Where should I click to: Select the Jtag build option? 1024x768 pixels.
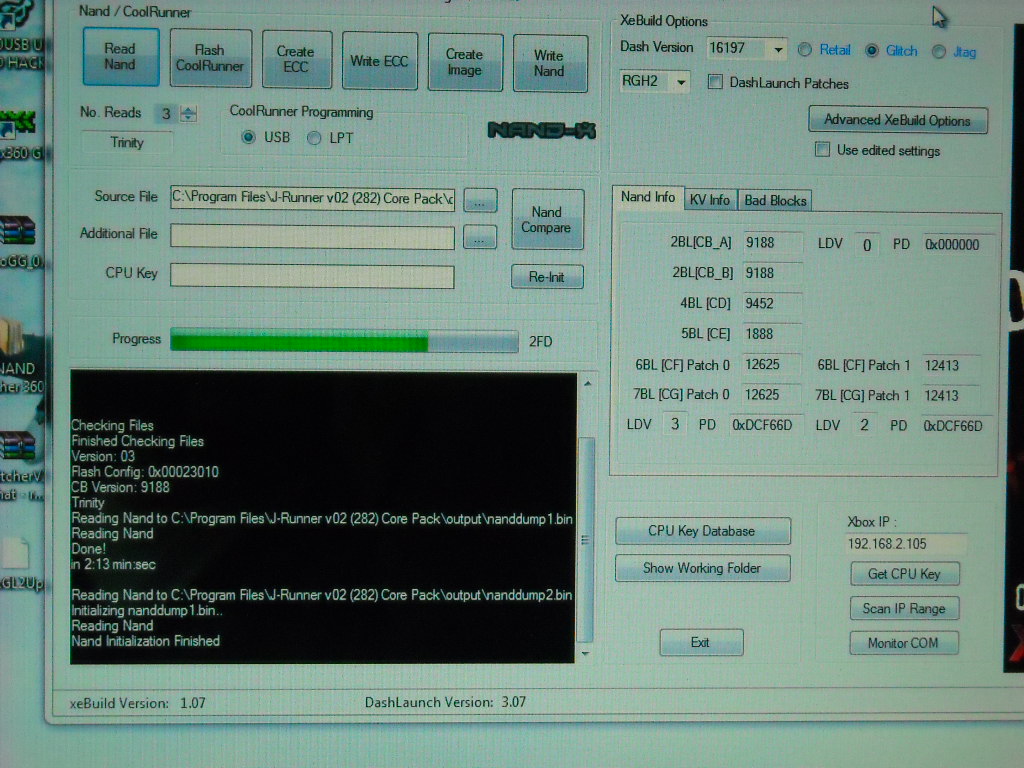point(939,52)
